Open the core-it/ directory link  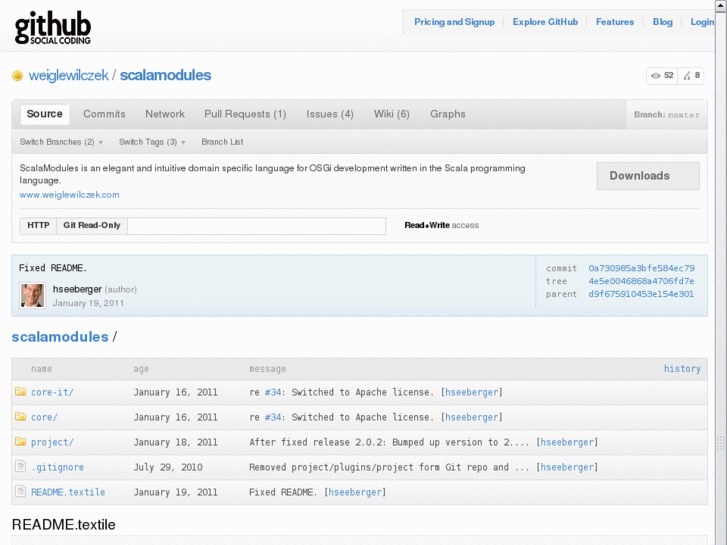click(x=52, y=392)
